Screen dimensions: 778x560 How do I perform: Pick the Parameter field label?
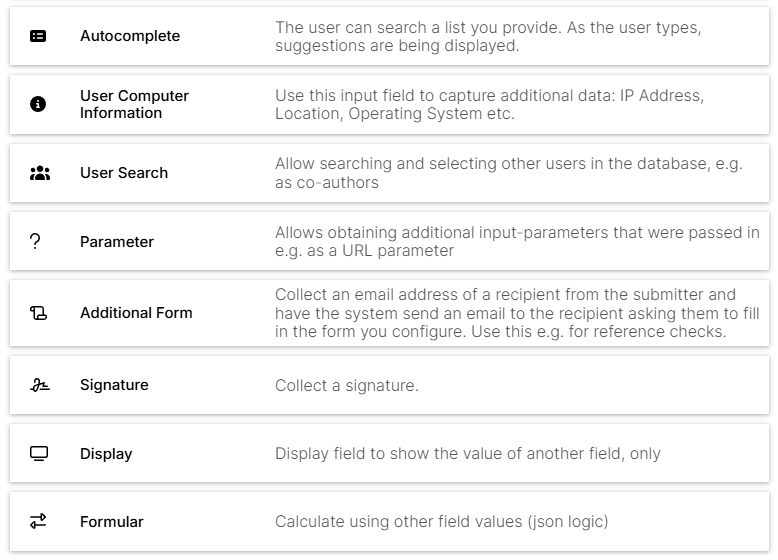tap(117, 242)
